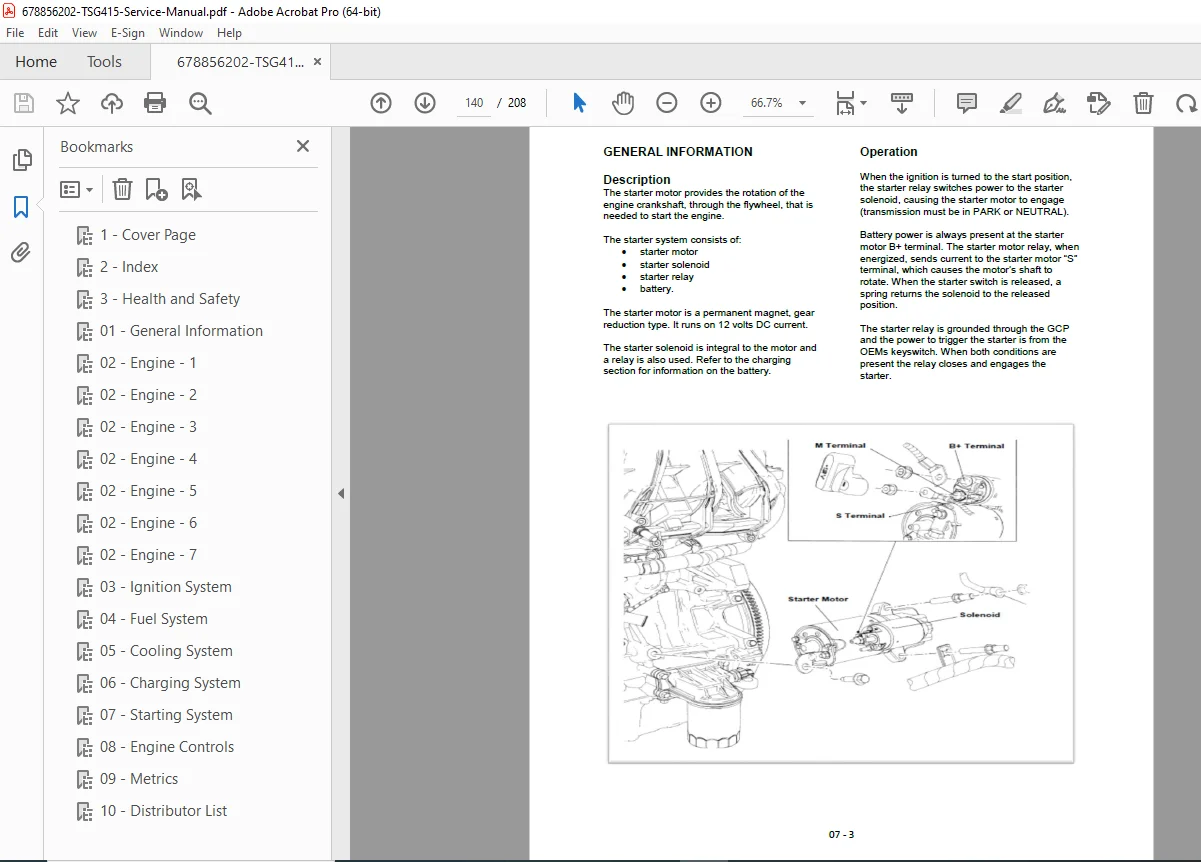Click the GENERAL INFORMATION heading
The width and height of the screenshot is (1201, 862).
coord(678,152)
